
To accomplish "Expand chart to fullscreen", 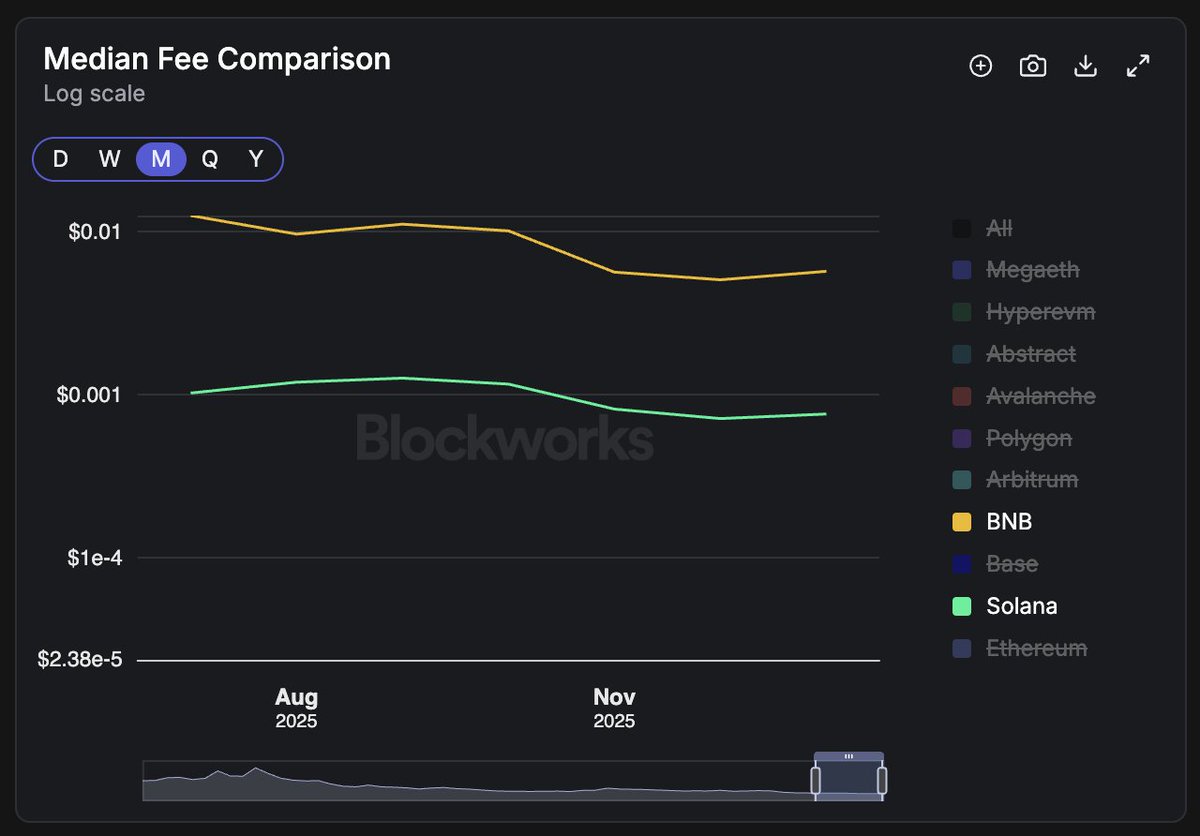I will coord(1138,66).
